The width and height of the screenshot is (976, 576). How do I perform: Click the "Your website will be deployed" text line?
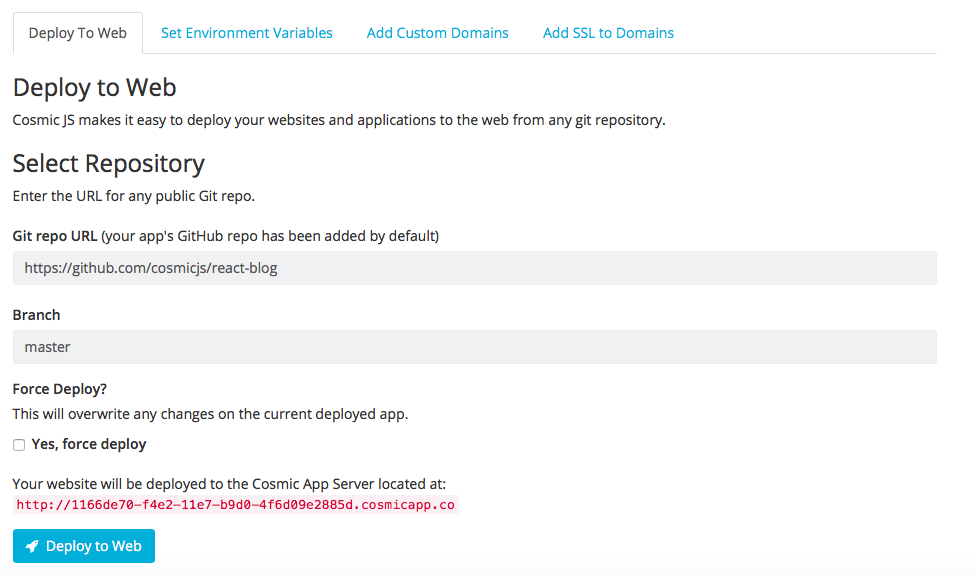(x=236, y=484)
